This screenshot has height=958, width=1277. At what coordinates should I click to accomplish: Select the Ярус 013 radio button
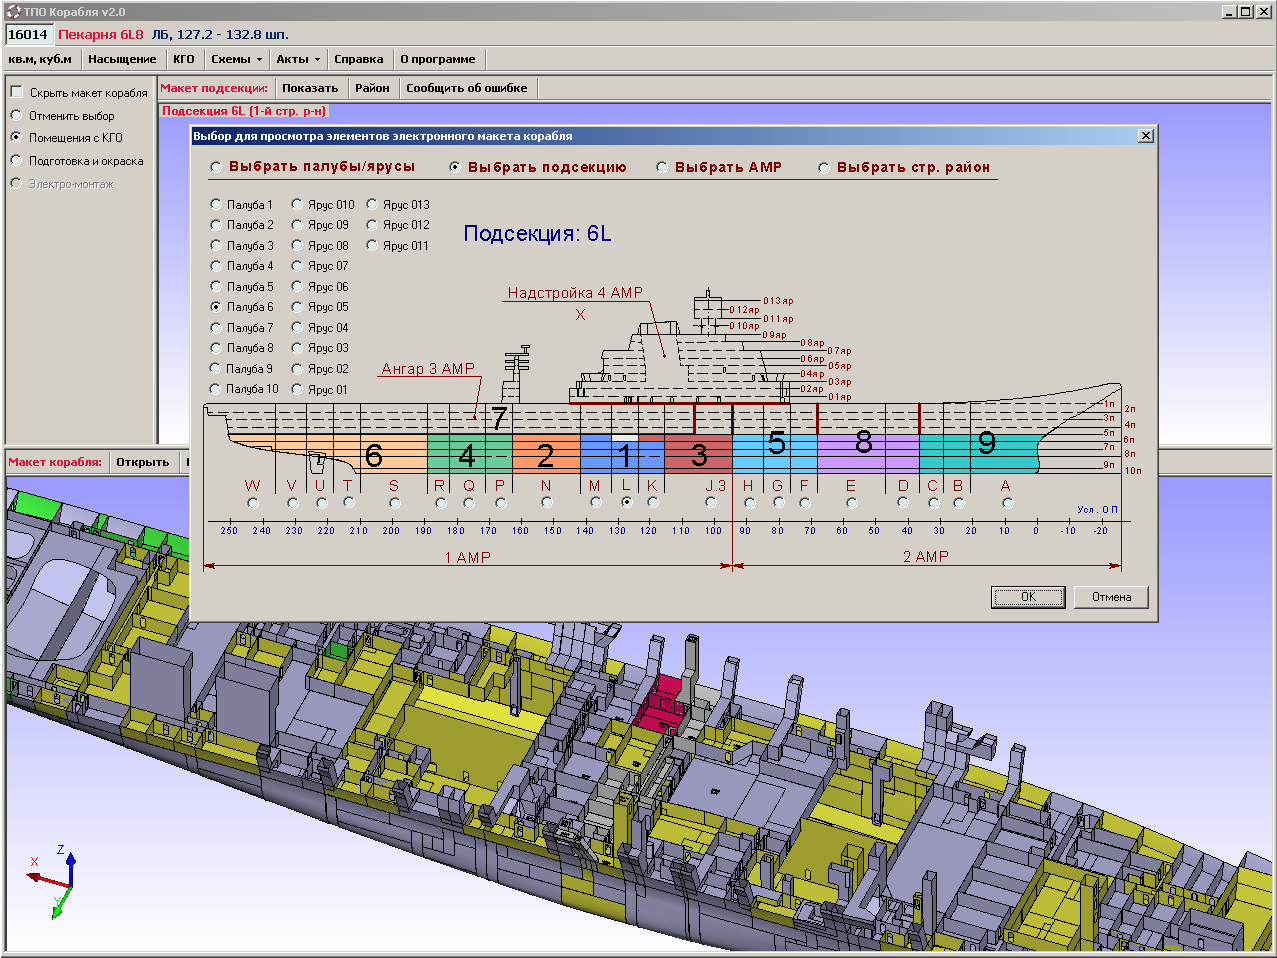(372, 204)
